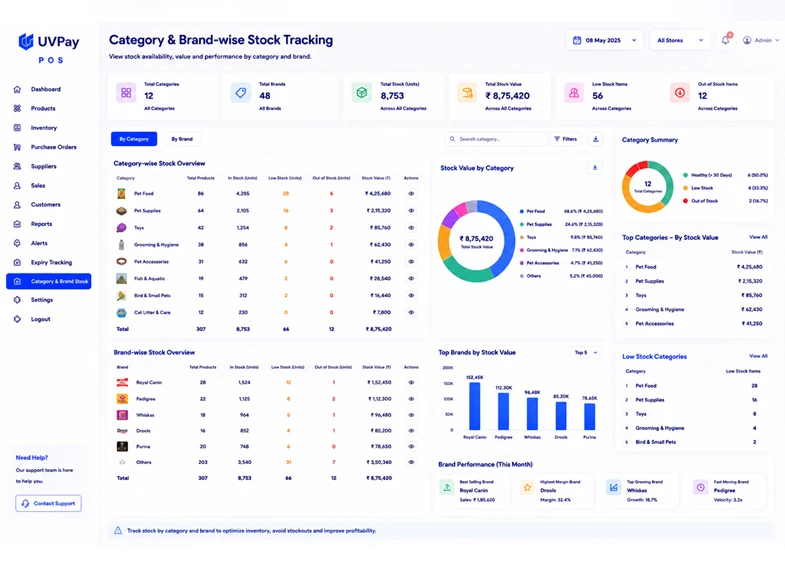
Task: Click the Total Brands tag icon
Action: (x=241, y=93)
